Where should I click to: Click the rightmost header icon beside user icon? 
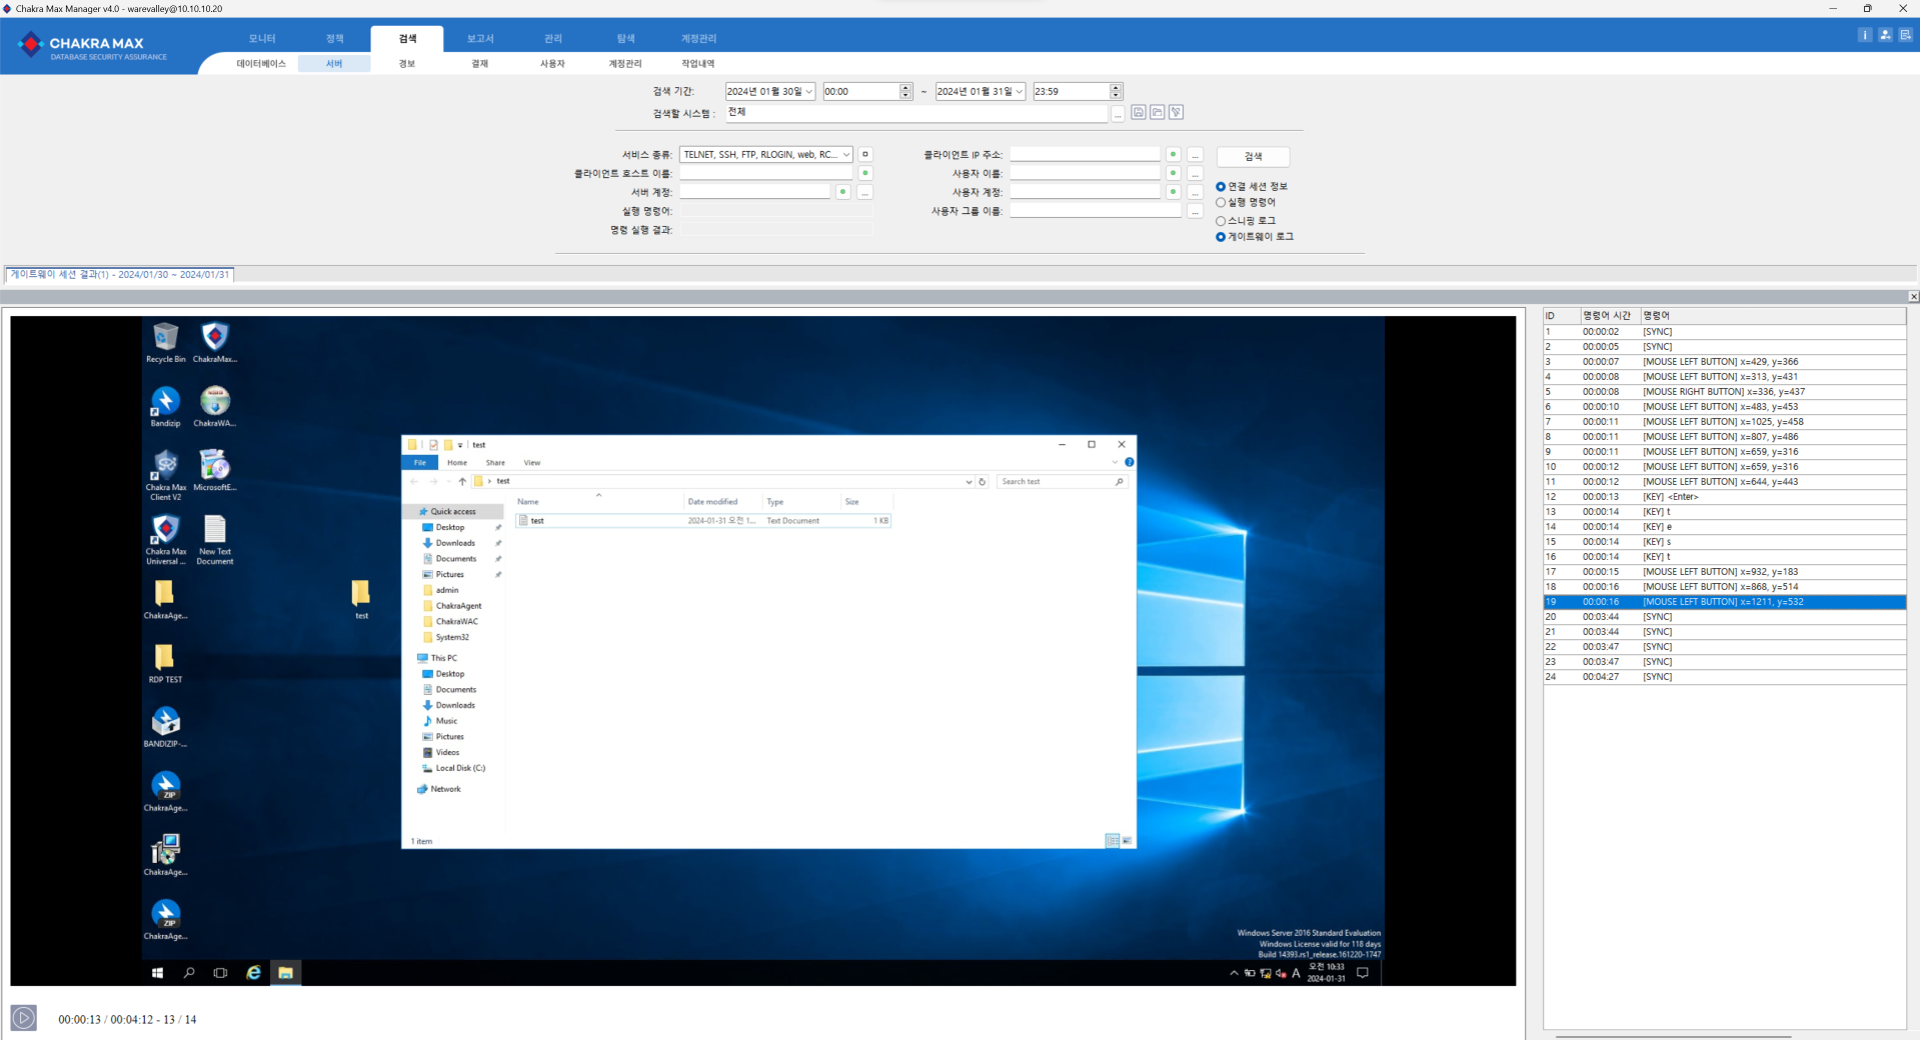point(1905,35)
